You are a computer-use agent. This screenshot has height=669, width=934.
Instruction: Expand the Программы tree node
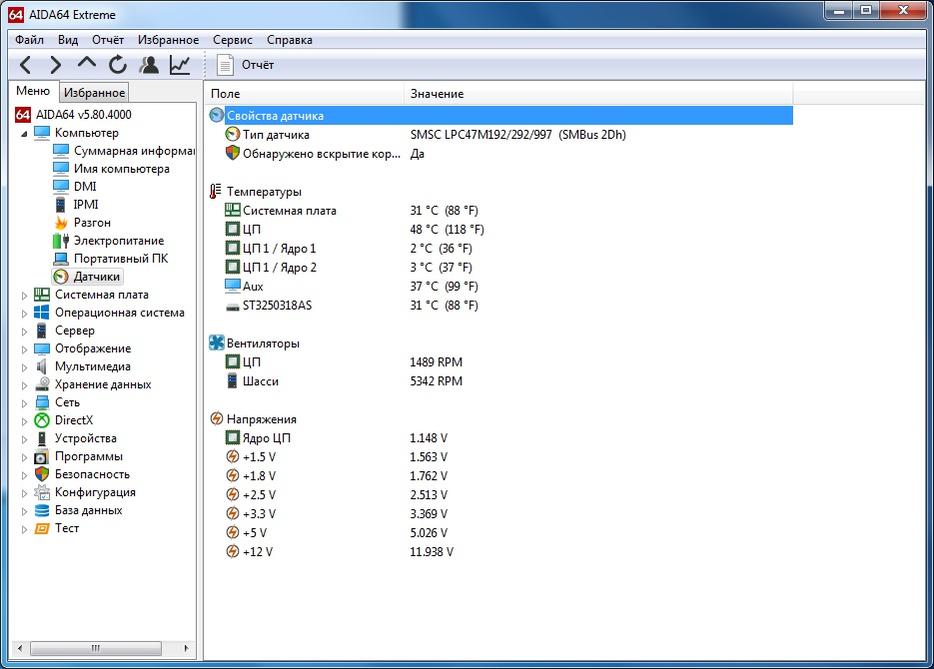click(x=24, y=458)
